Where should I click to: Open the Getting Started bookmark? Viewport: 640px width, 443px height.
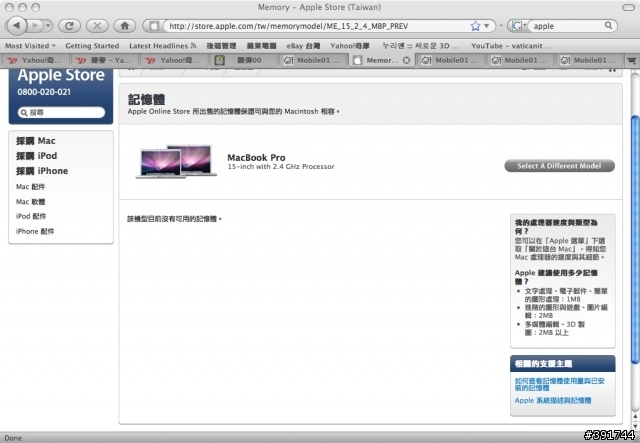click(92, 46)
